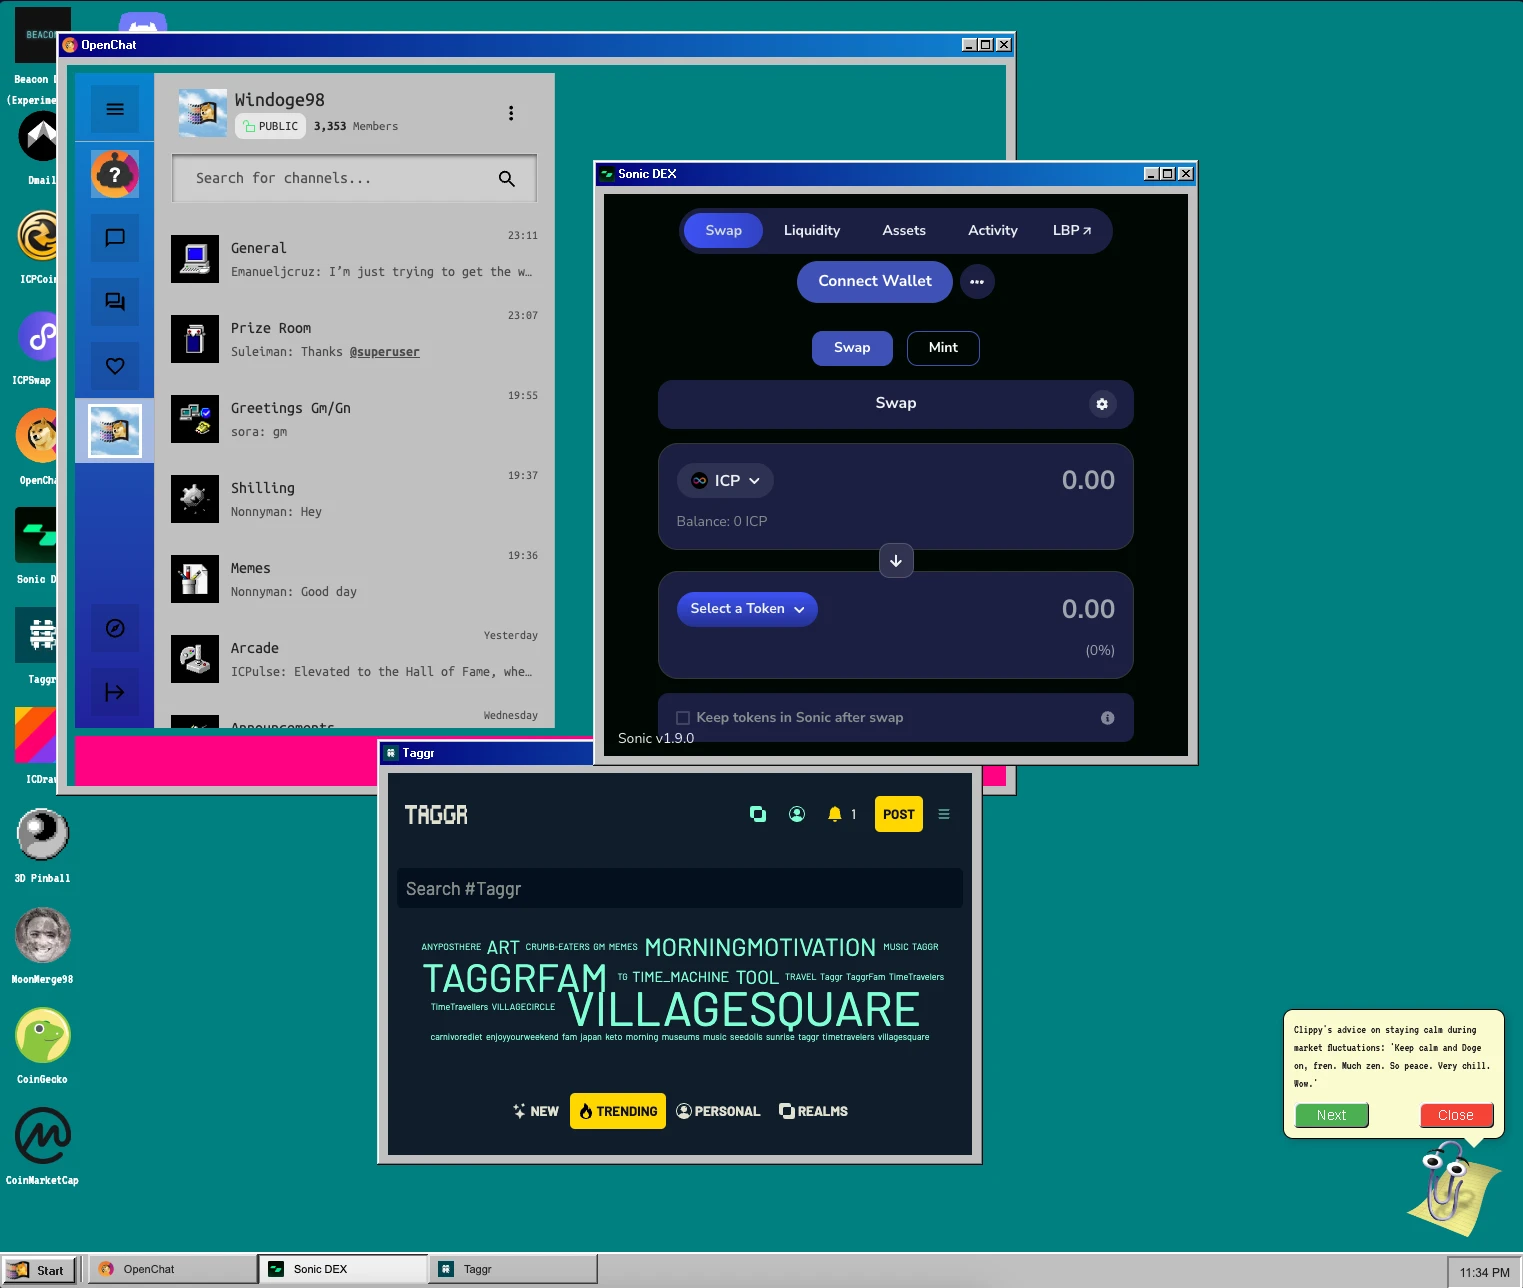This screenshot has height=1288, width=1523.
Task: Switch to Sonic DEX taskbar button
Action: tap(343, 1270)
